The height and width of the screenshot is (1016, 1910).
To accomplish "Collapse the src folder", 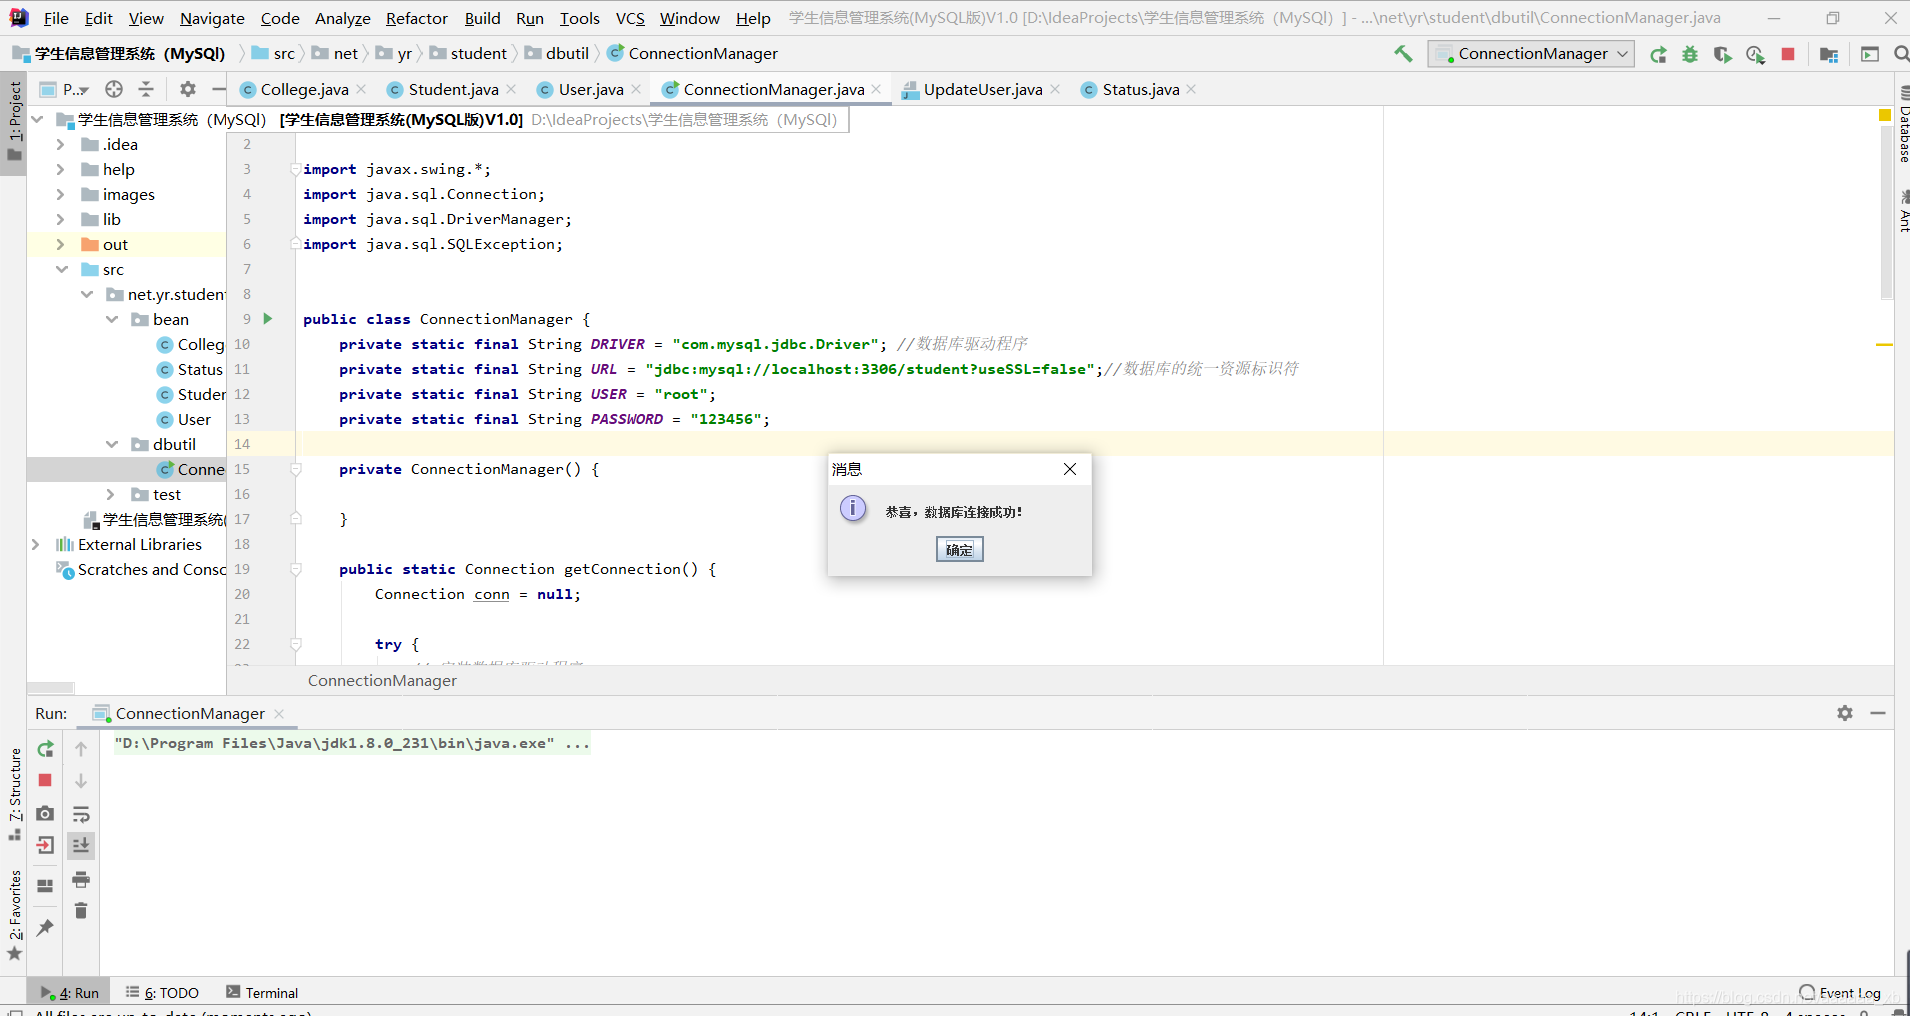I will (x=61, y=269).
